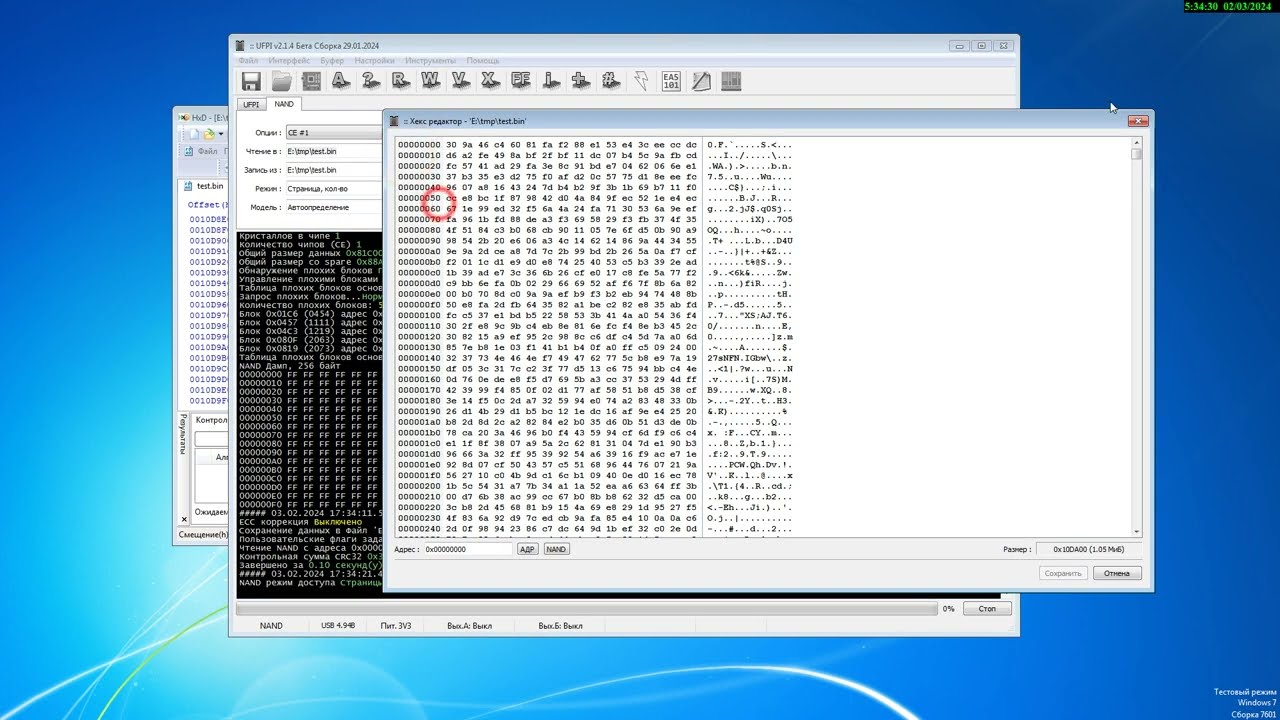Close the hex editor window
Image resolution: width=1280 pixels, height=720 pixels.
1137,121
